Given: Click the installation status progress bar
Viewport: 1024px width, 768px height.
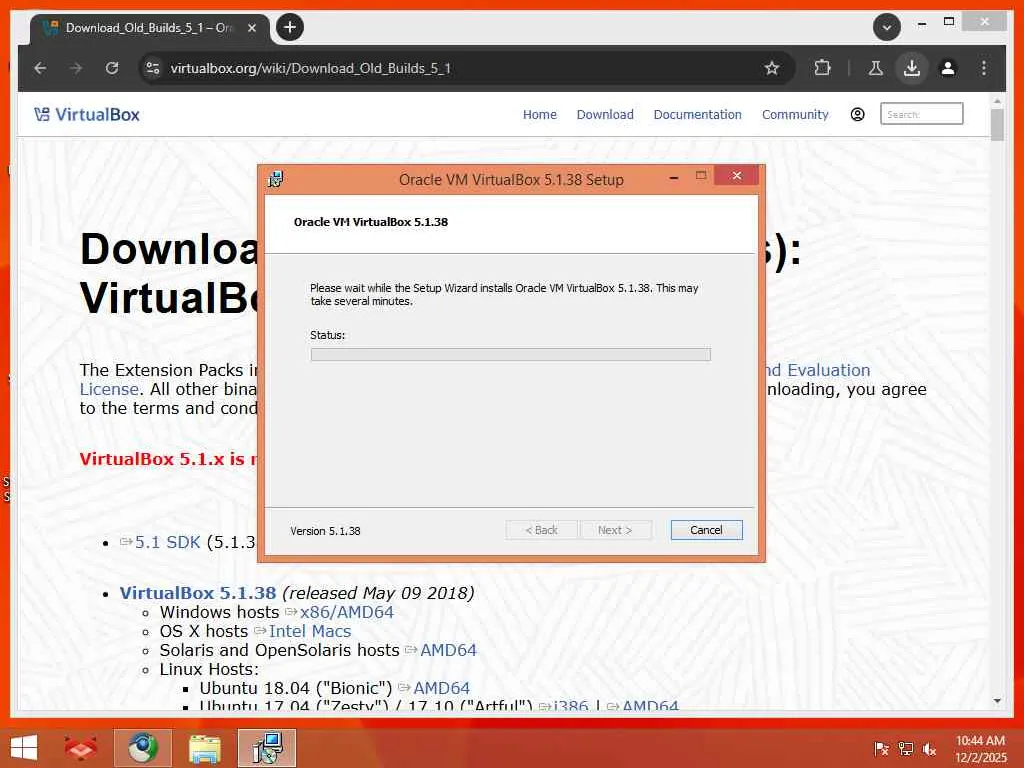Looking at the screenshot, I should pyautogui.click(x=511, y=355).
